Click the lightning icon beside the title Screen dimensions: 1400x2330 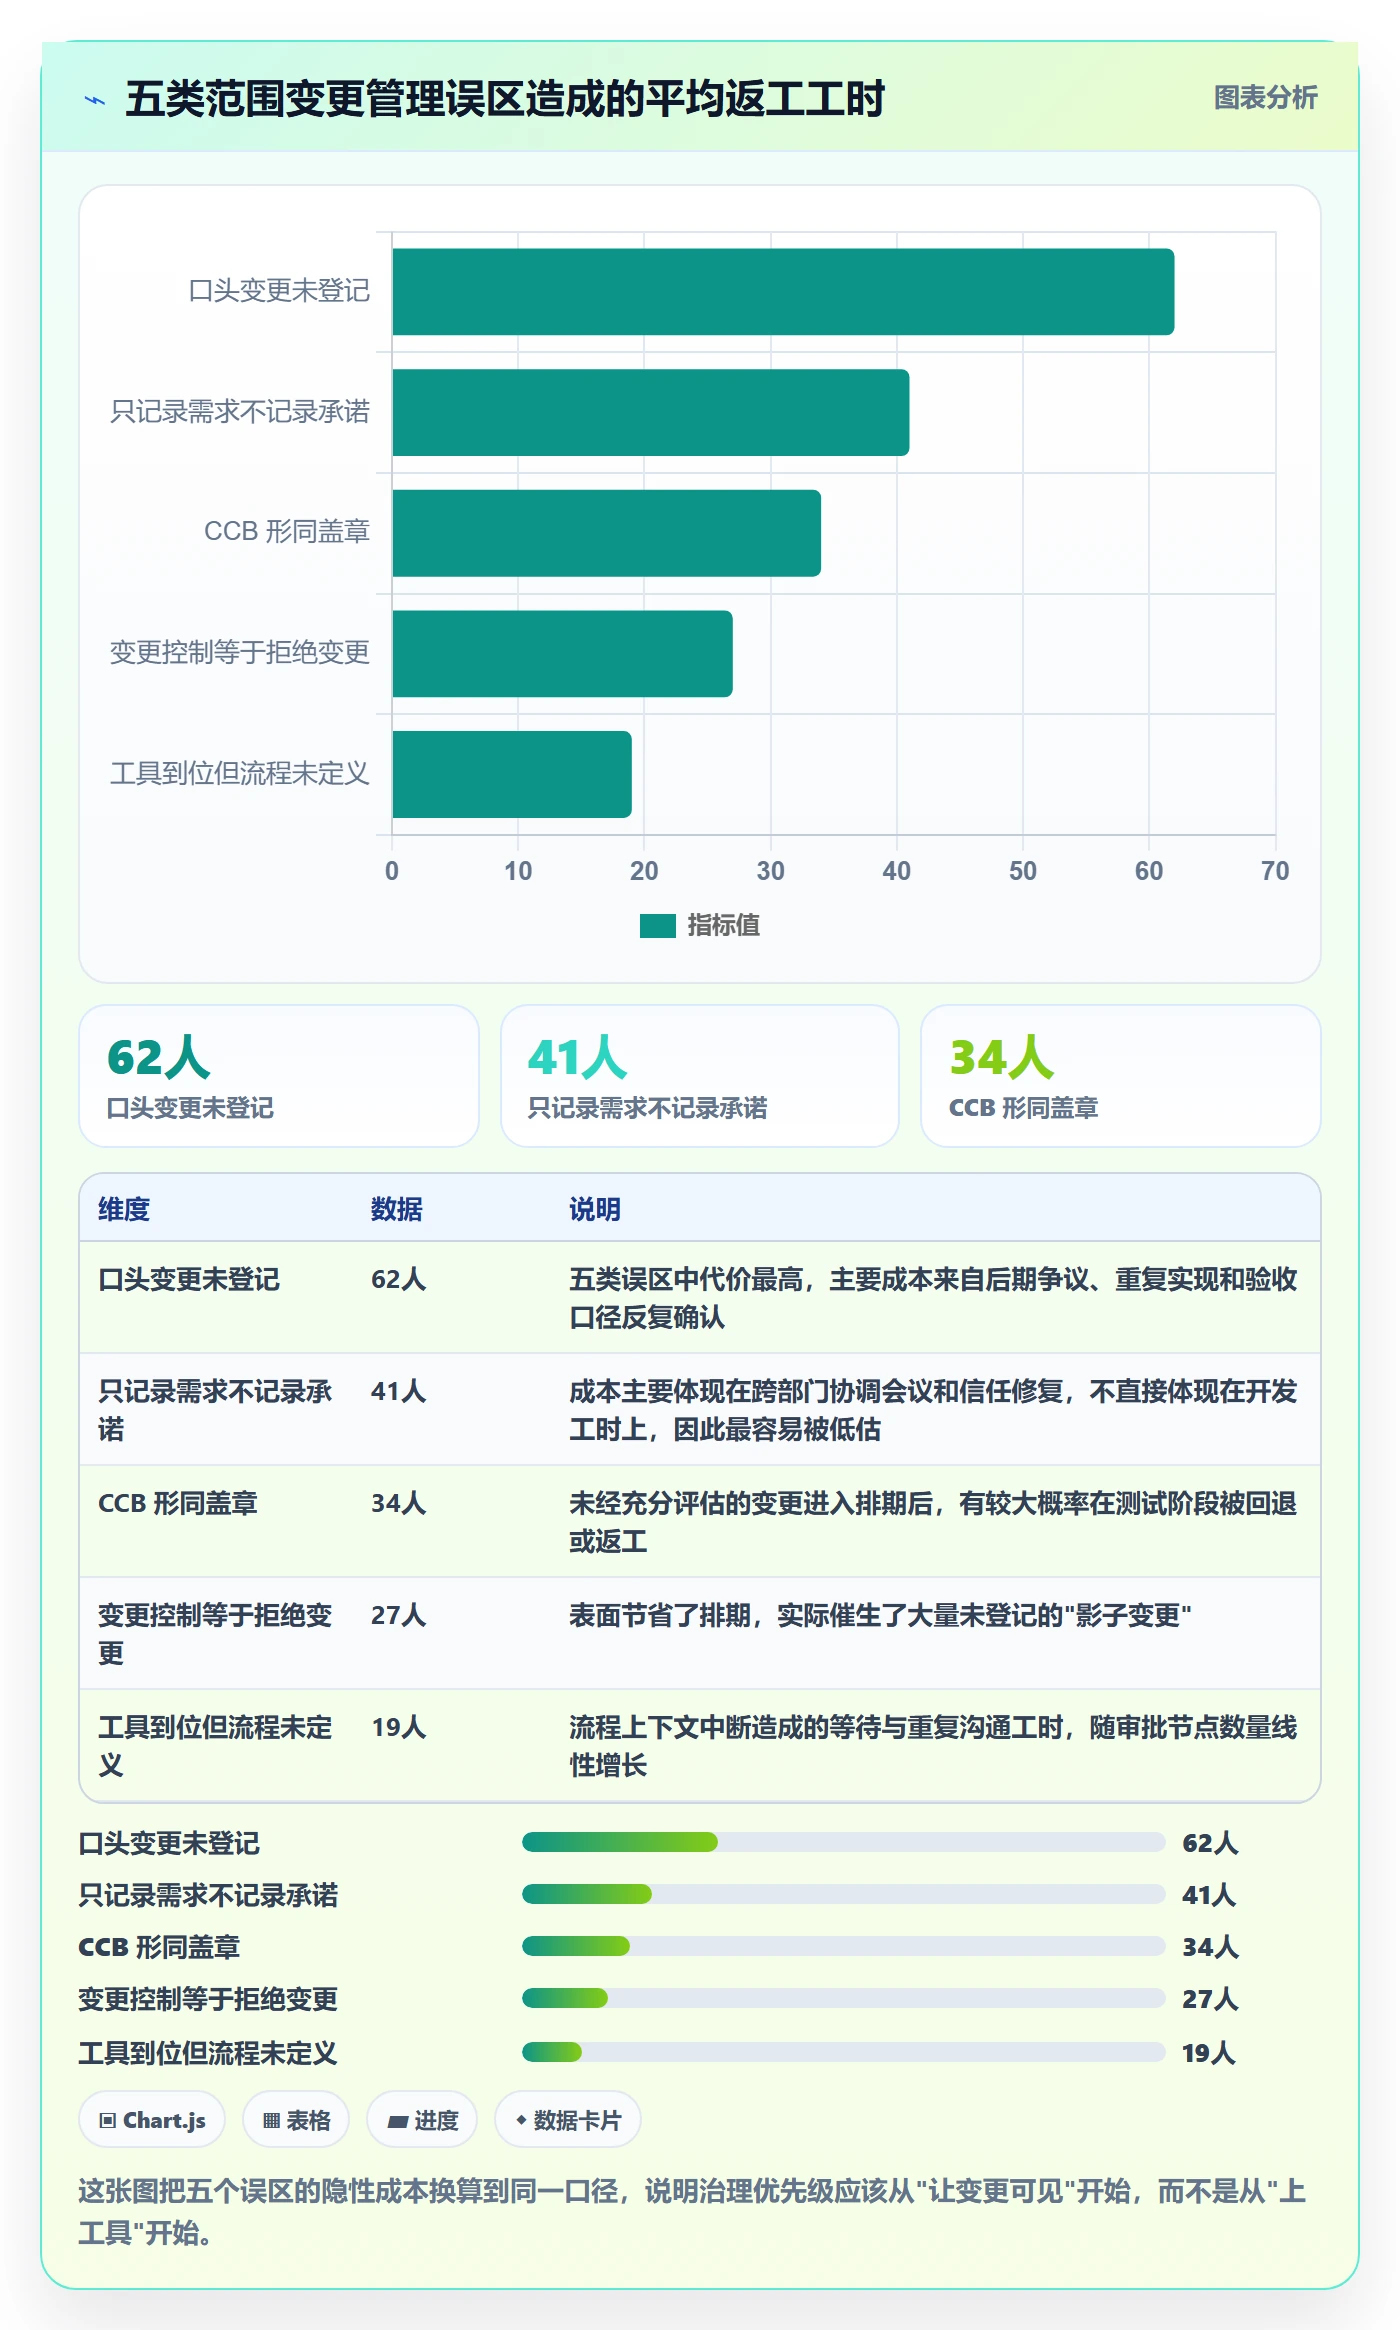(x=95, y=100)
